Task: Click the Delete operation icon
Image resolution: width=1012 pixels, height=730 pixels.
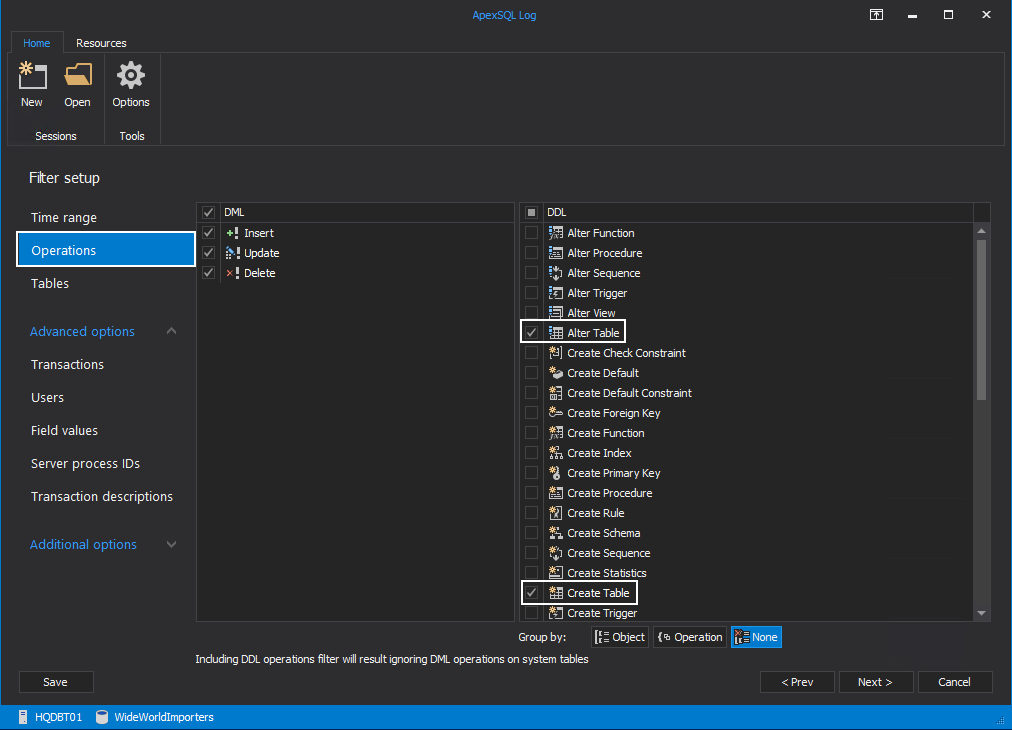Action: pyautogui.click(x=233, y=273)
